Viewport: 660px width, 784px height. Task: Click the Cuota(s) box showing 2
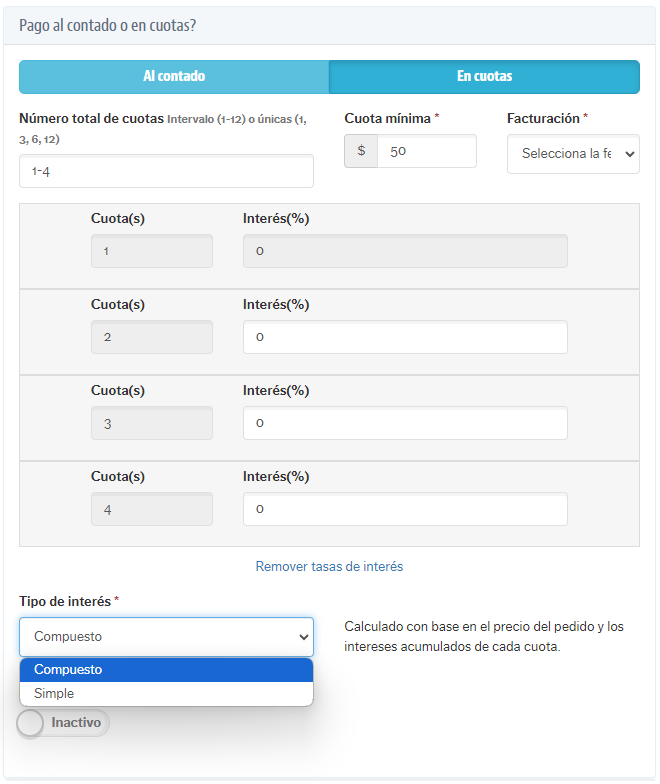[152, 337]
